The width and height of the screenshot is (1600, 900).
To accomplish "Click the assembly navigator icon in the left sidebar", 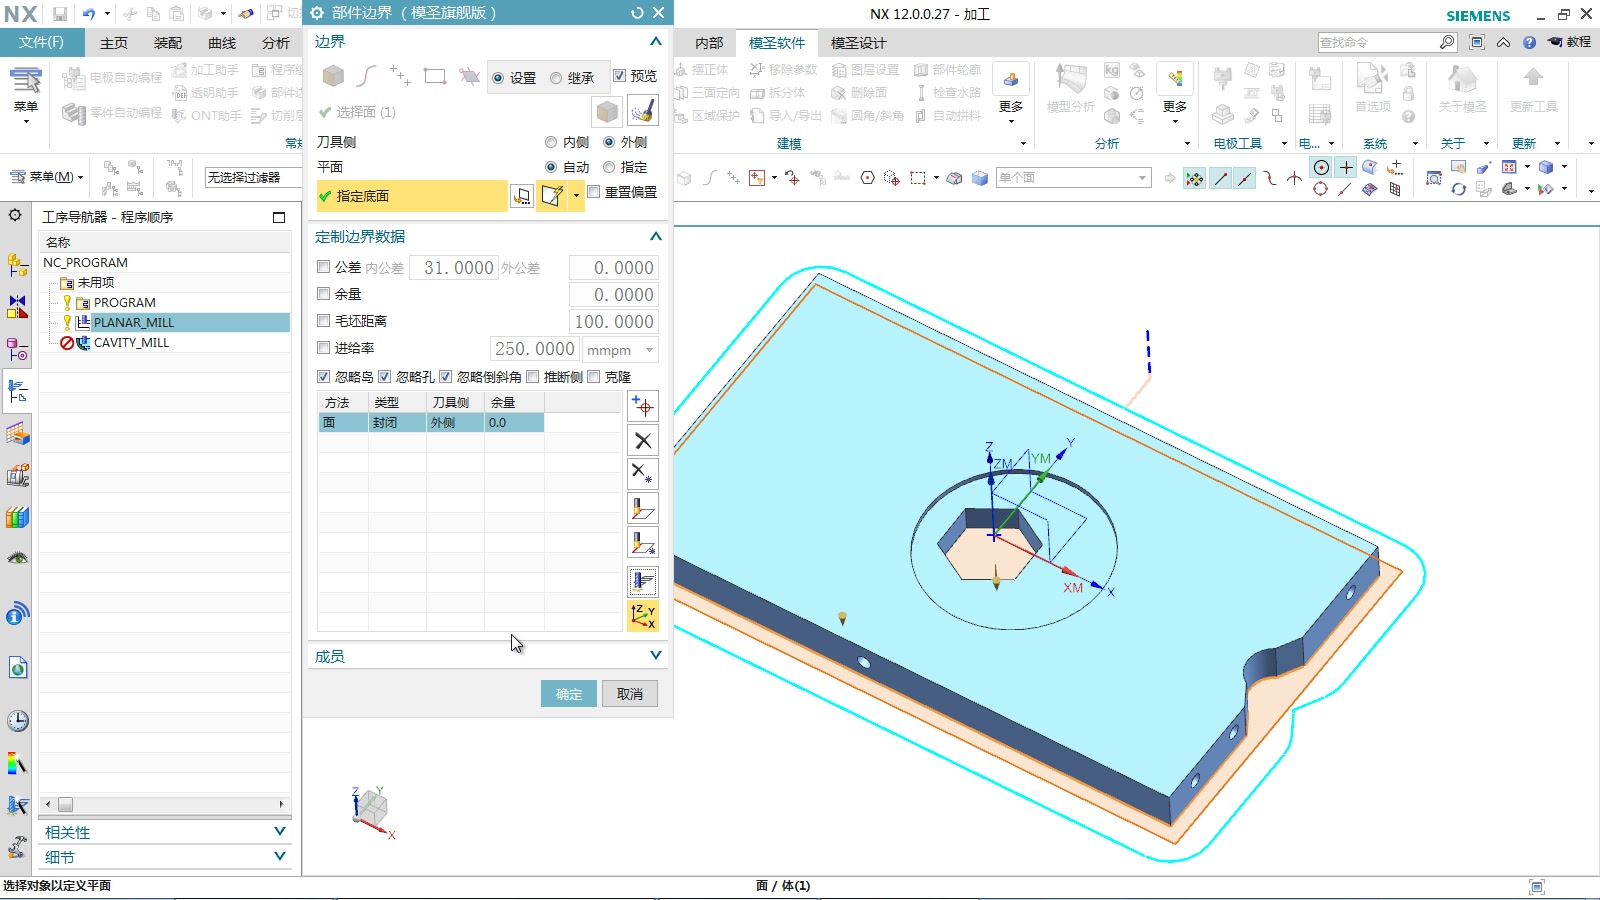I will [x=17, y=265].
